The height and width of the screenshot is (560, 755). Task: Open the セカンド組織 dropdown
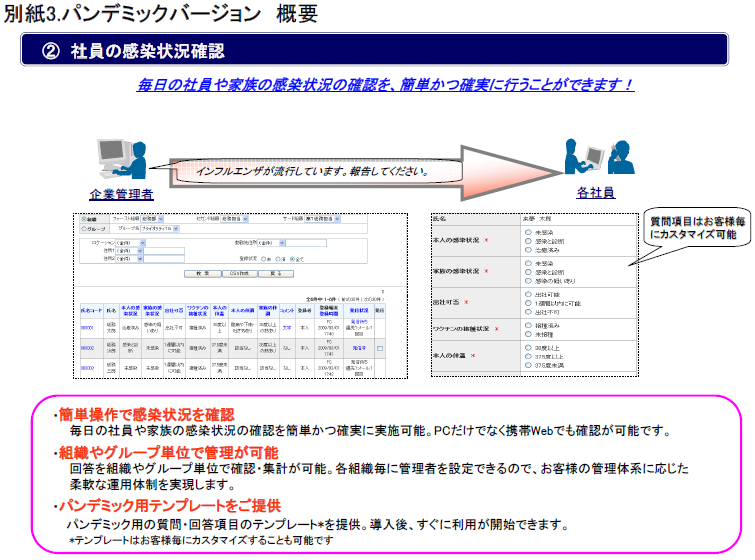click(234, 219)
